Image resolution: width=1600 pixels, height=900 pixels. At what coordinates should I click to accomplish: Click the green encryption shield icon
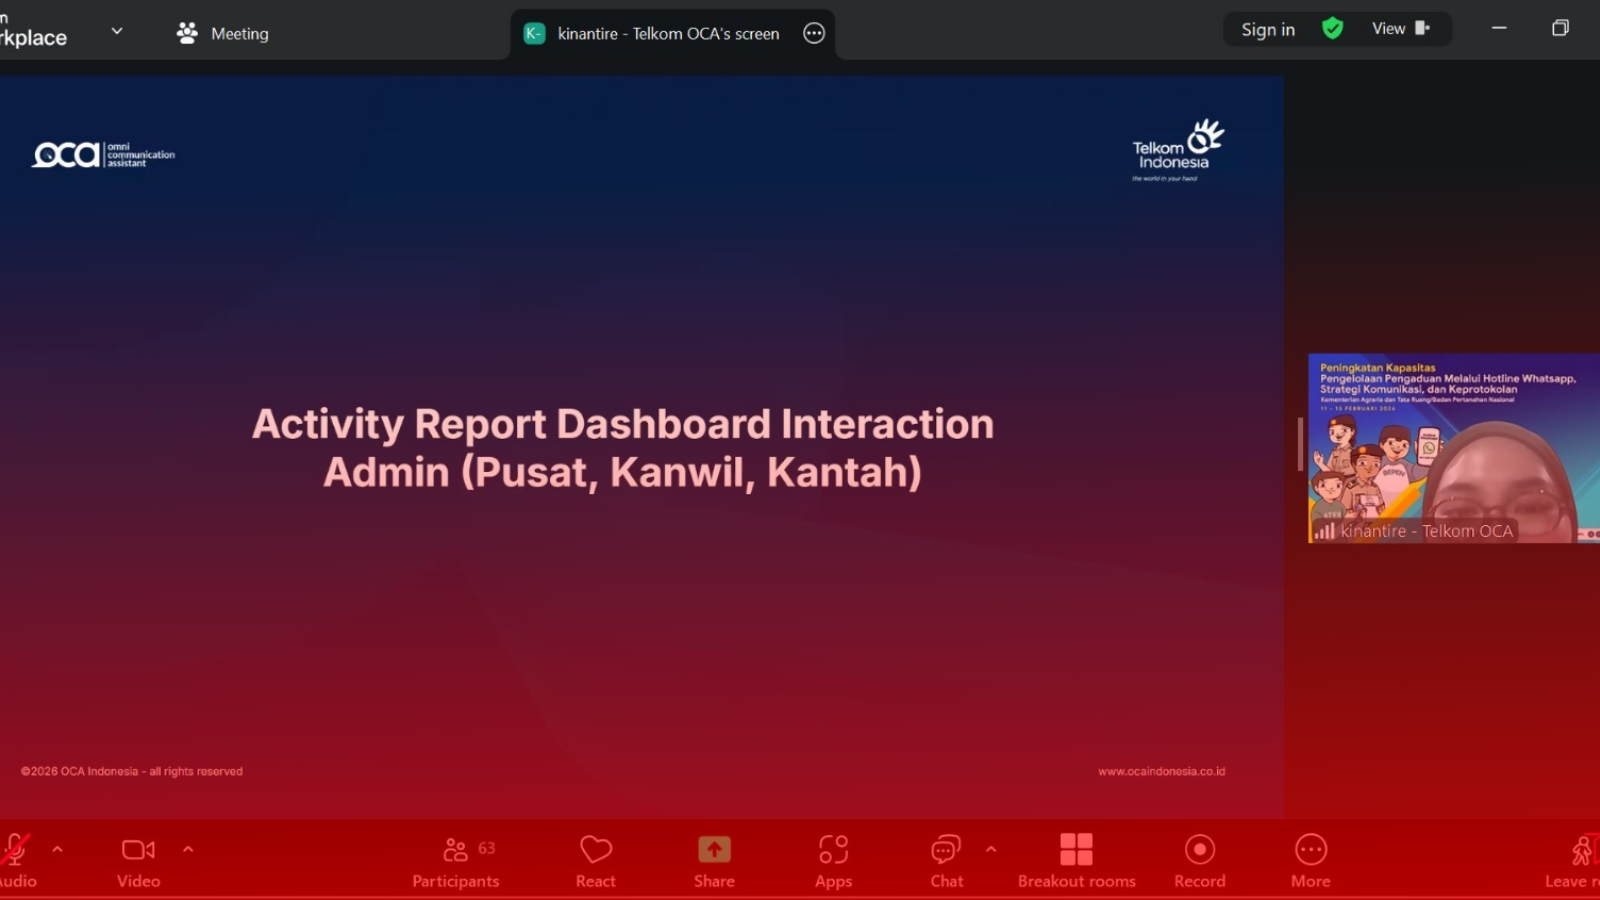[1332, 29]
